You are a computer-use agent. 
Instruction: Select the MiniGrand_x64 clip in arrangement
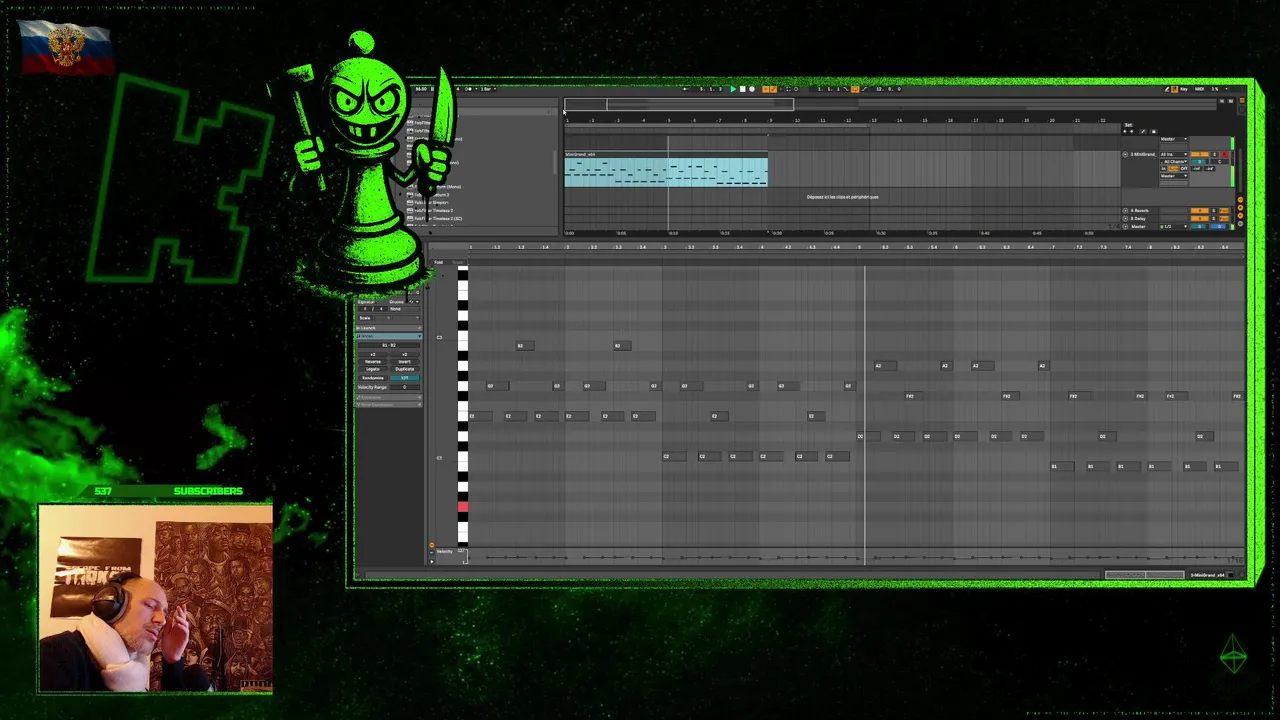[666, 170]
